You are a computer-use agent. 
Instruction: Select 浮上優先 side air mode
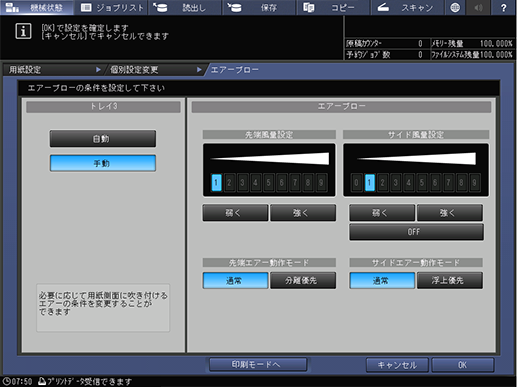click(x=450, y=280)
